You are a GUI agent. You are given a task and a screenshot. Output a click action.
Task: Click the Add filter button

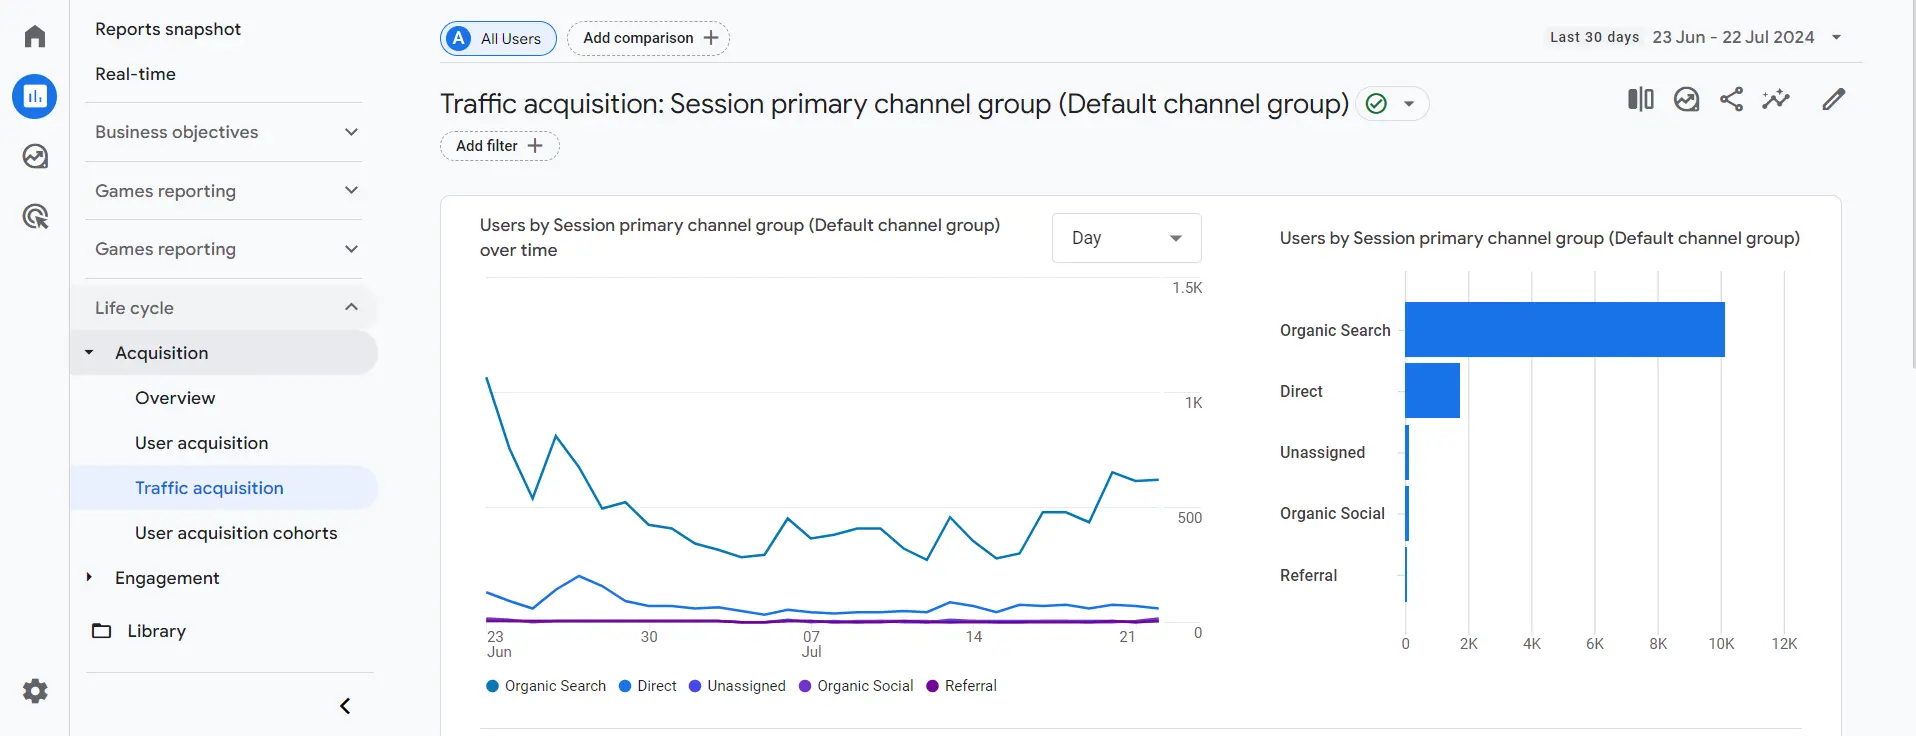[x=499, y=146]
